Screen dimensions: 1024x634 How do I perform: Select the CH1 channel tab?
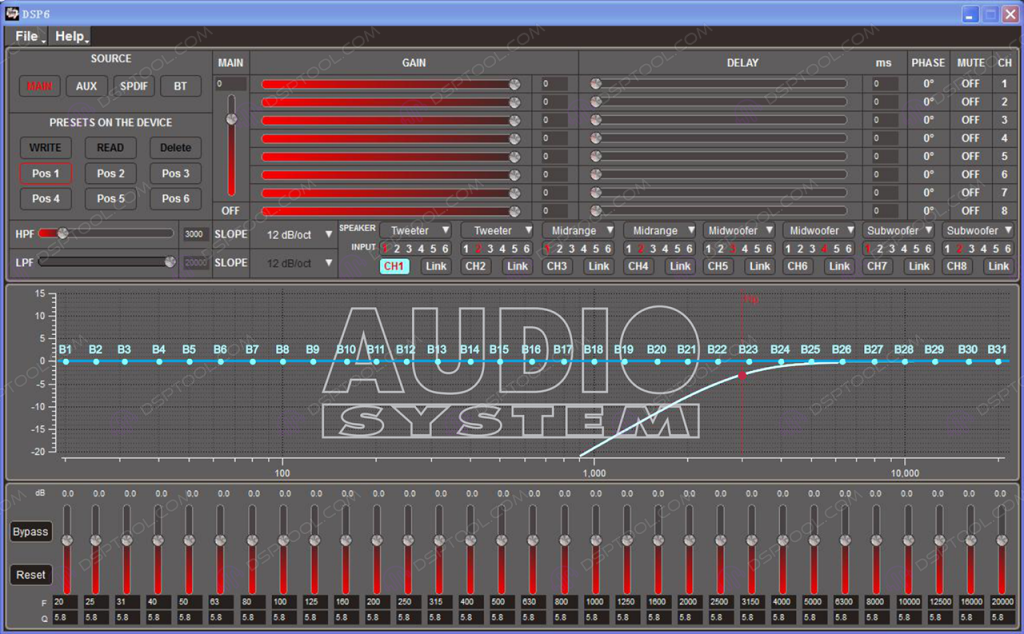point(394,266)
